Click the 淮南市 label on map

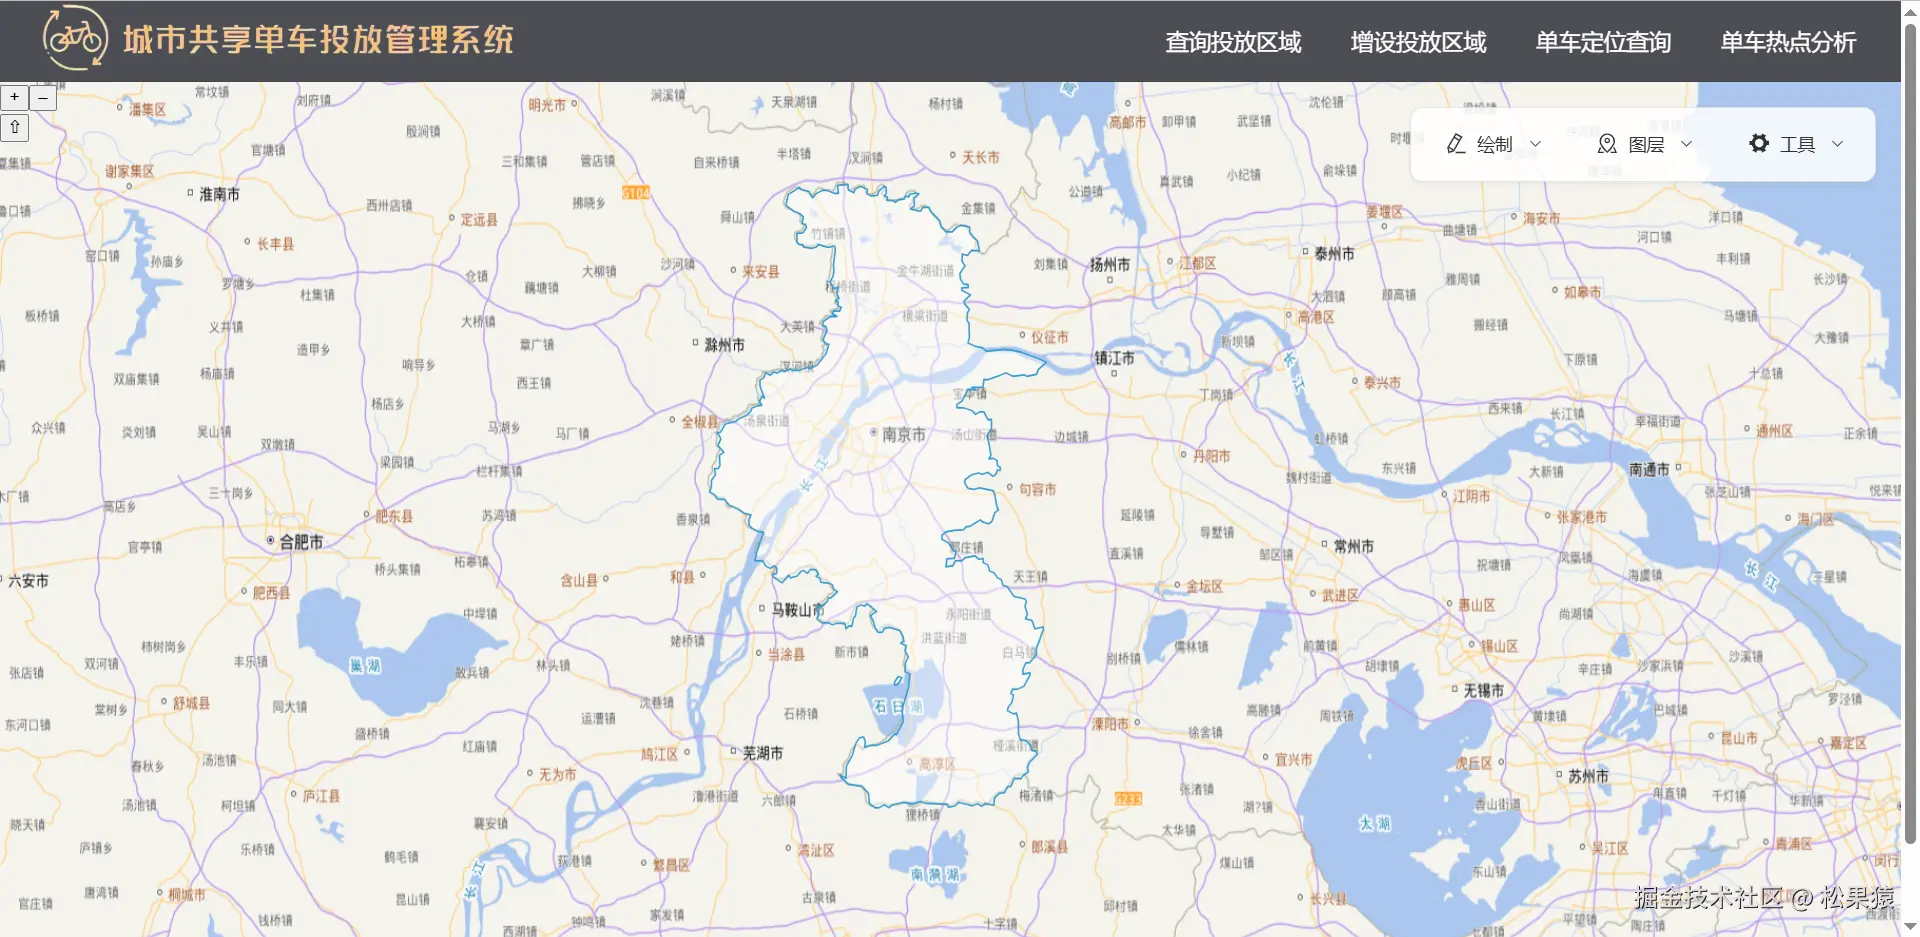click(x=219, y=194)
